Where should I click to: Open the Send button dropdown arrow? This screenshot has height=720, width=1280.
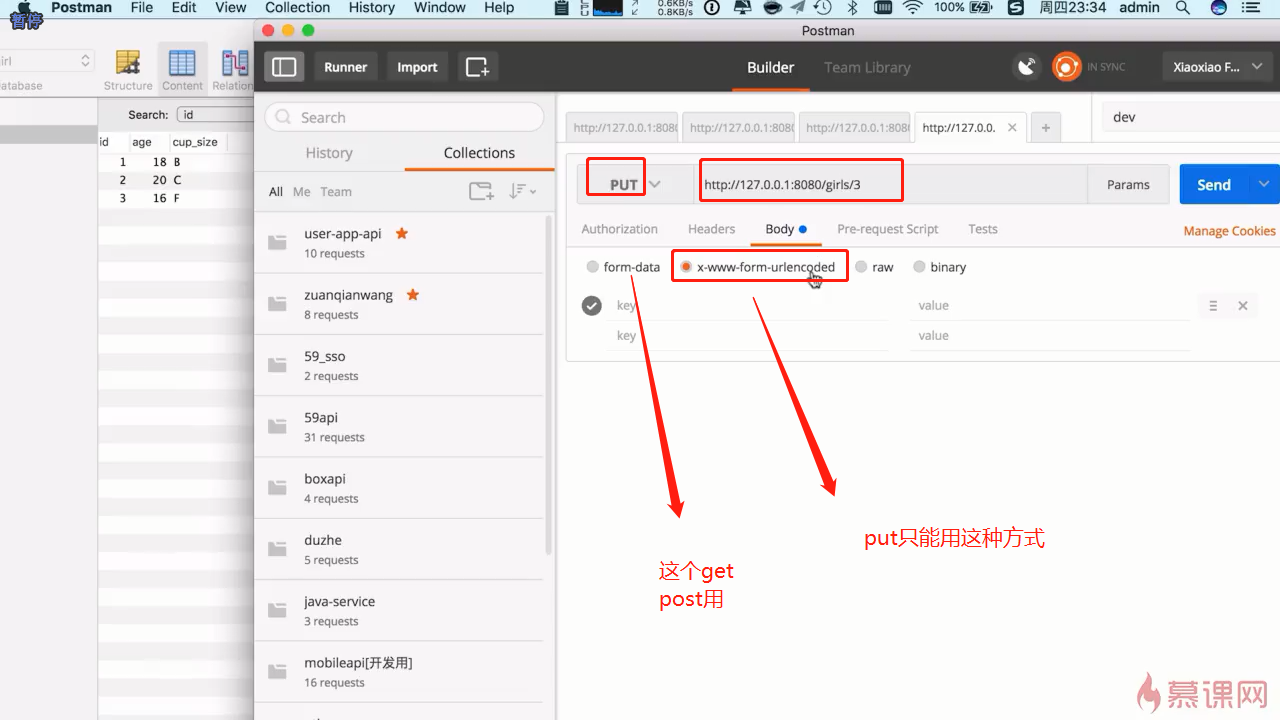(1264, 184)
